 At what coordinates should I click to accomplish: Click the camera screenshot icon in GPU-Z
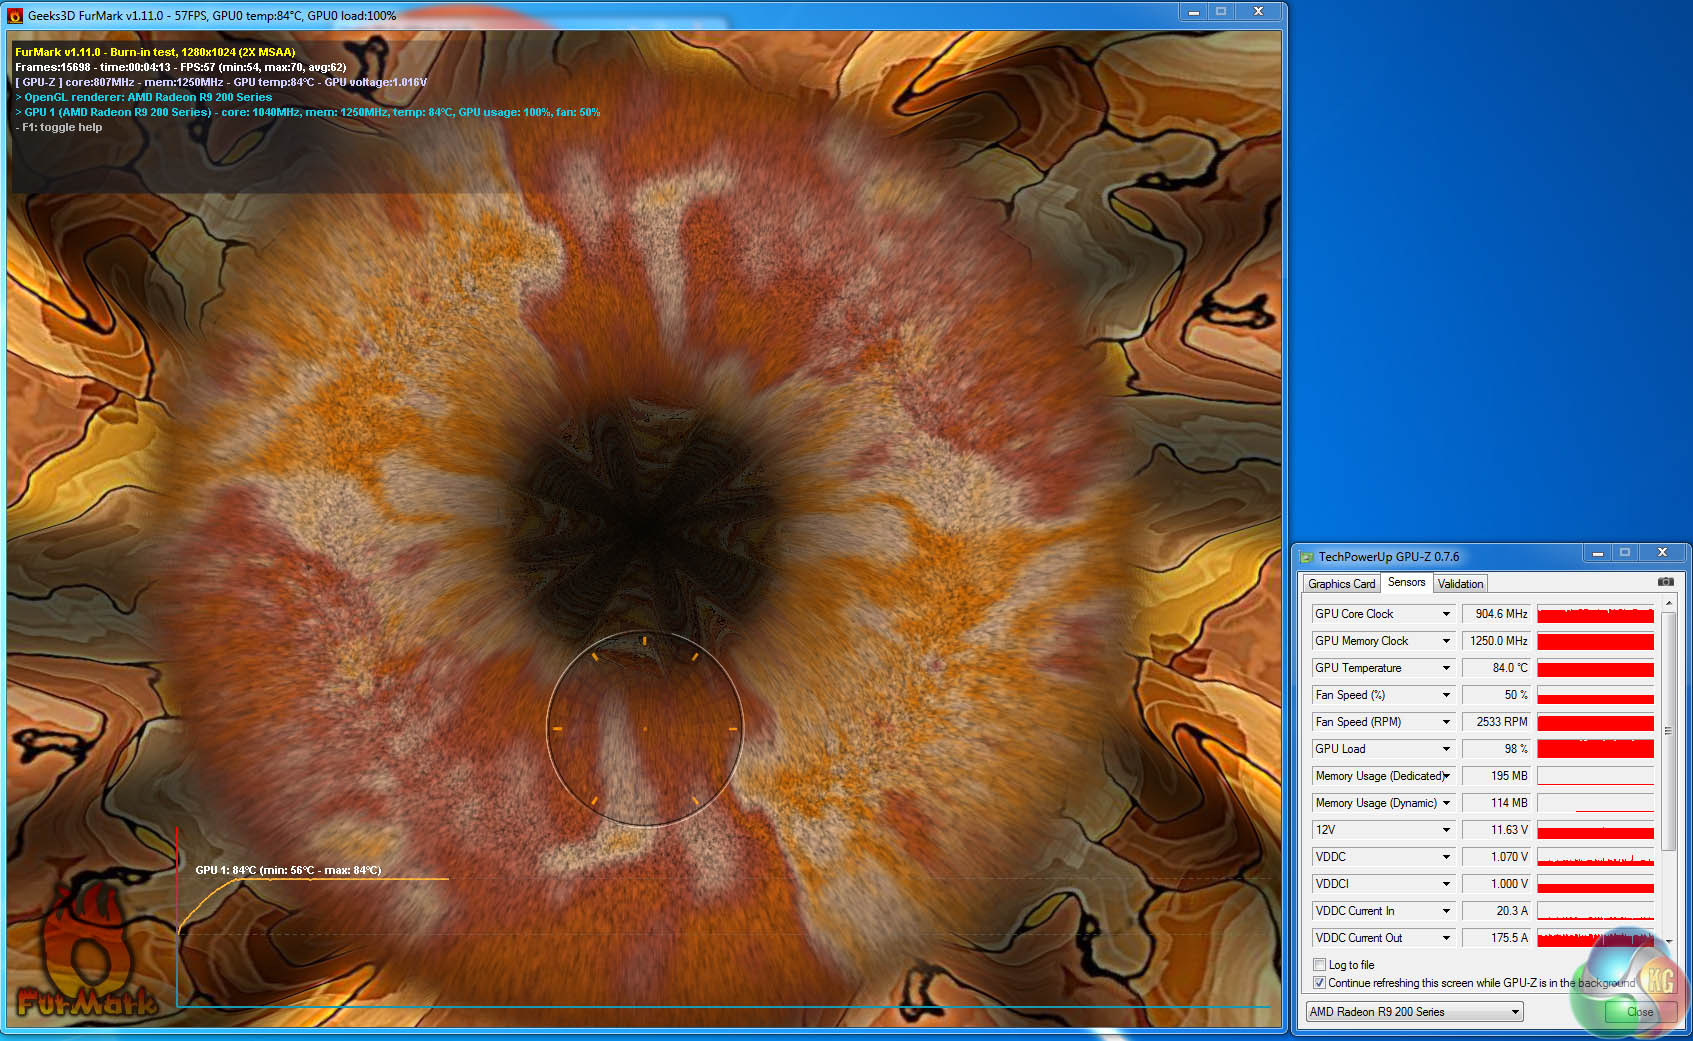(x=1665, y=582)
